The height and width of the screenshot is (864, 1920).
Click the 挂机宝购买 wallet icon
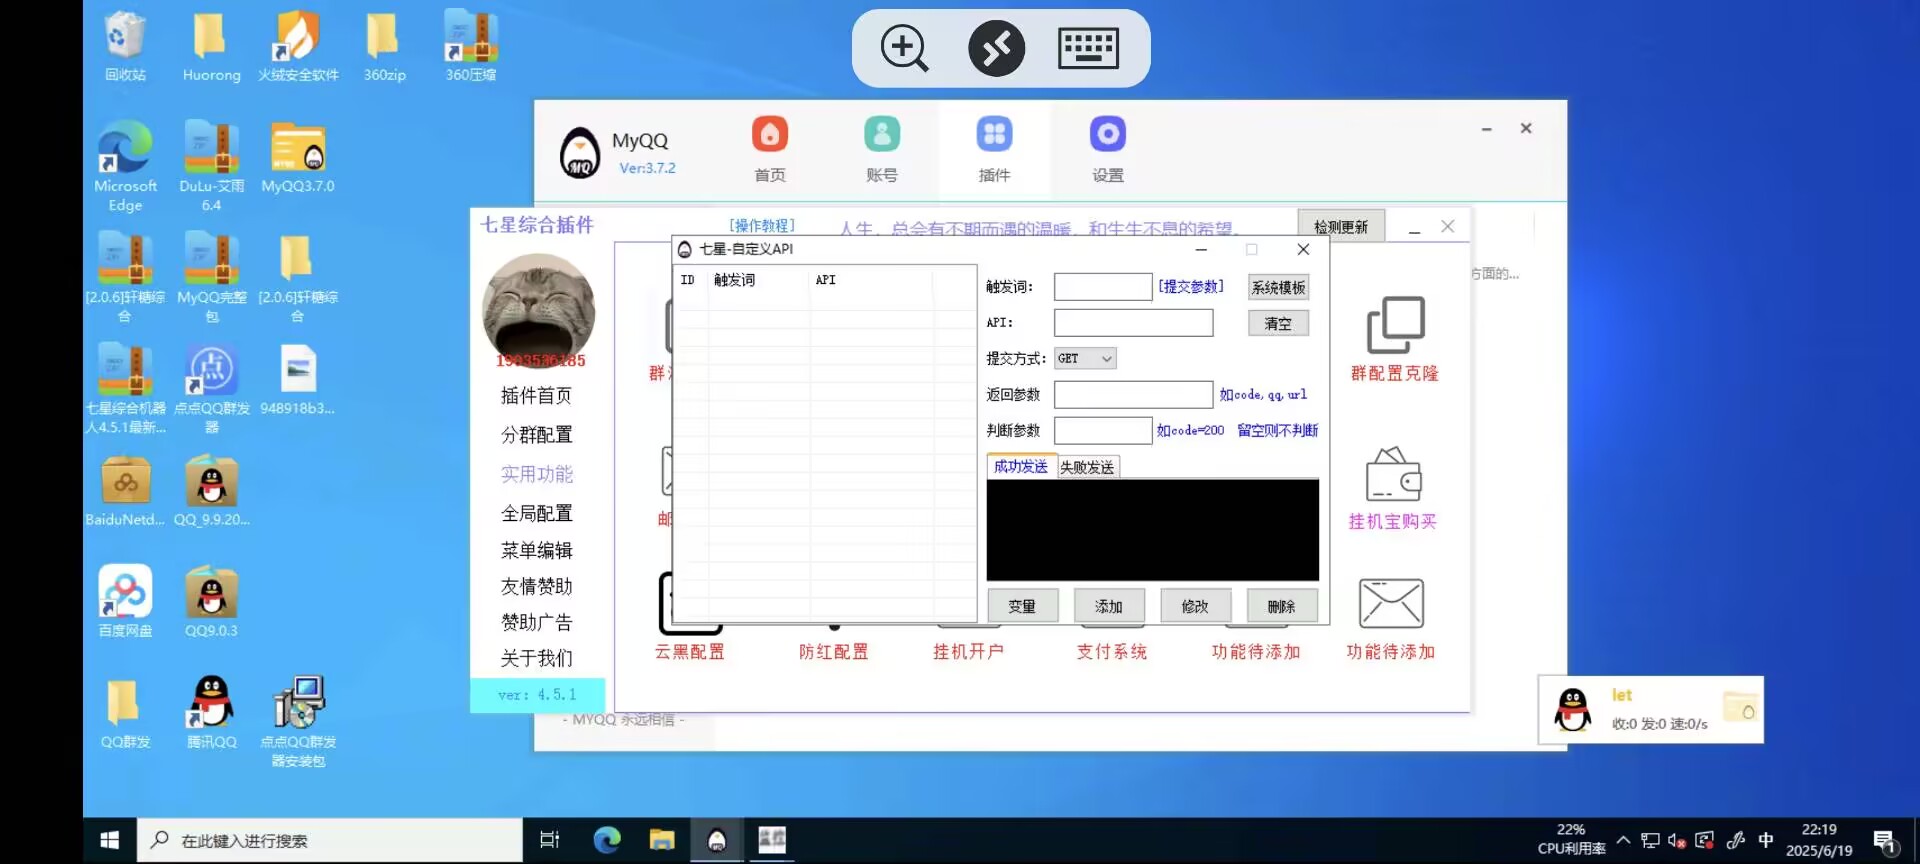1393,475
